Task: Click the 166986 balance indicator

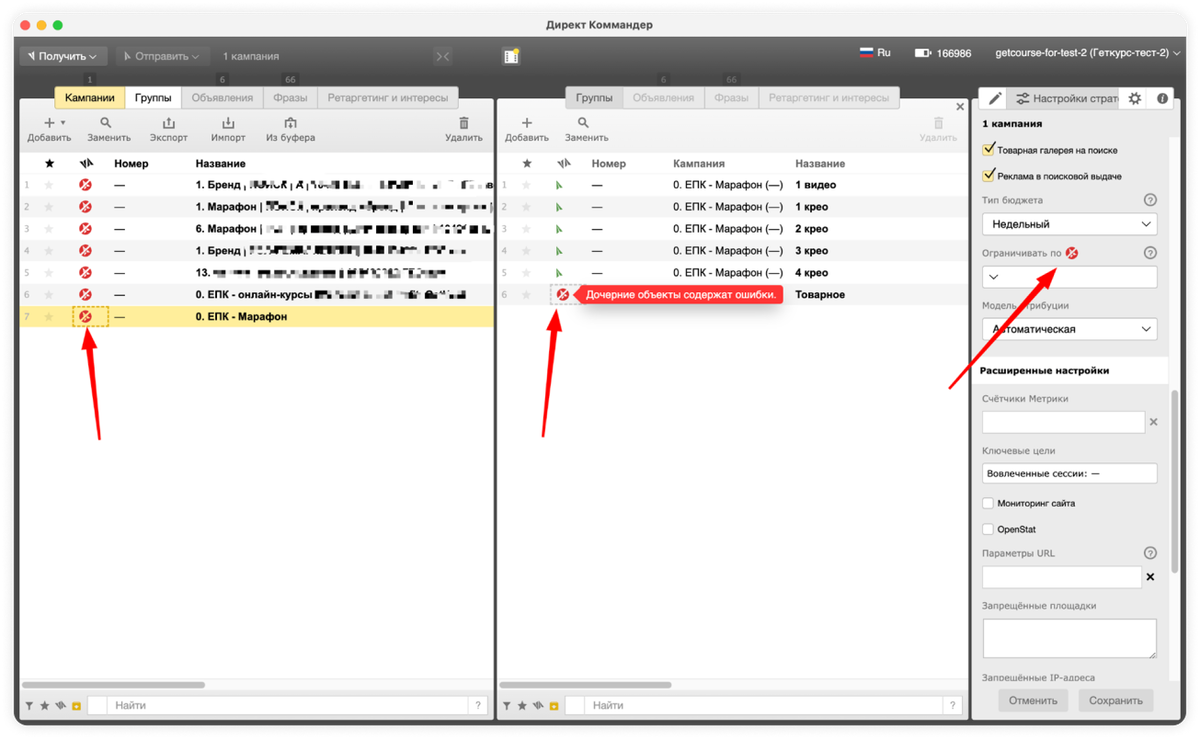Action: coord(943,53)
